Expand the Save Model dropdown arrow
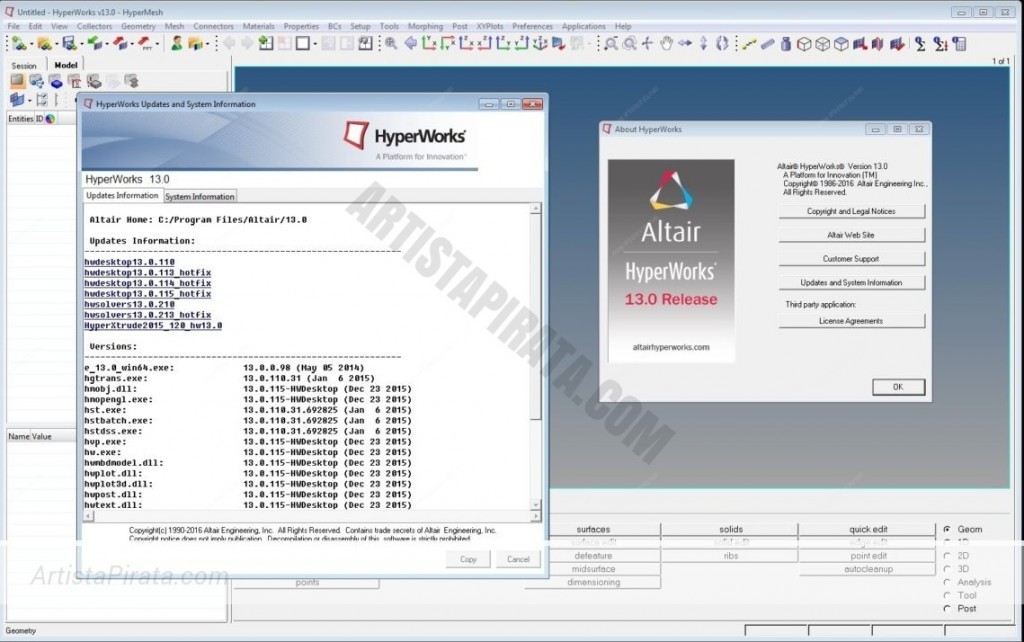 81,44
